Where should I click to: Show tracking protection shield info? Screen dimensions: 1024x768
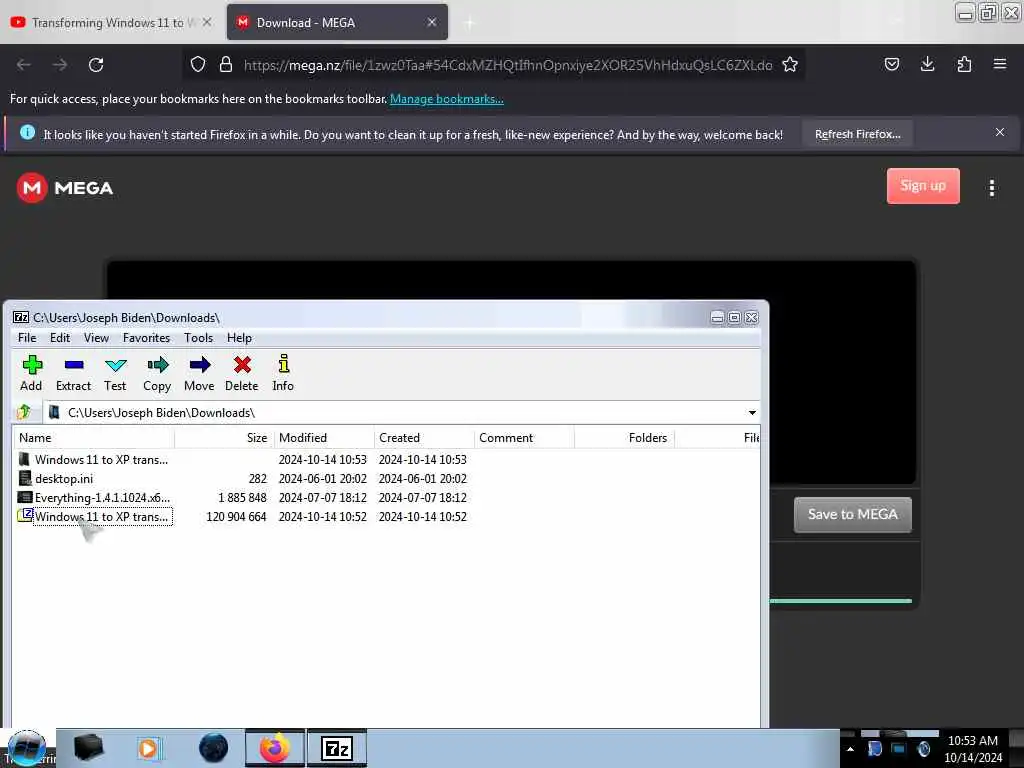198,65
